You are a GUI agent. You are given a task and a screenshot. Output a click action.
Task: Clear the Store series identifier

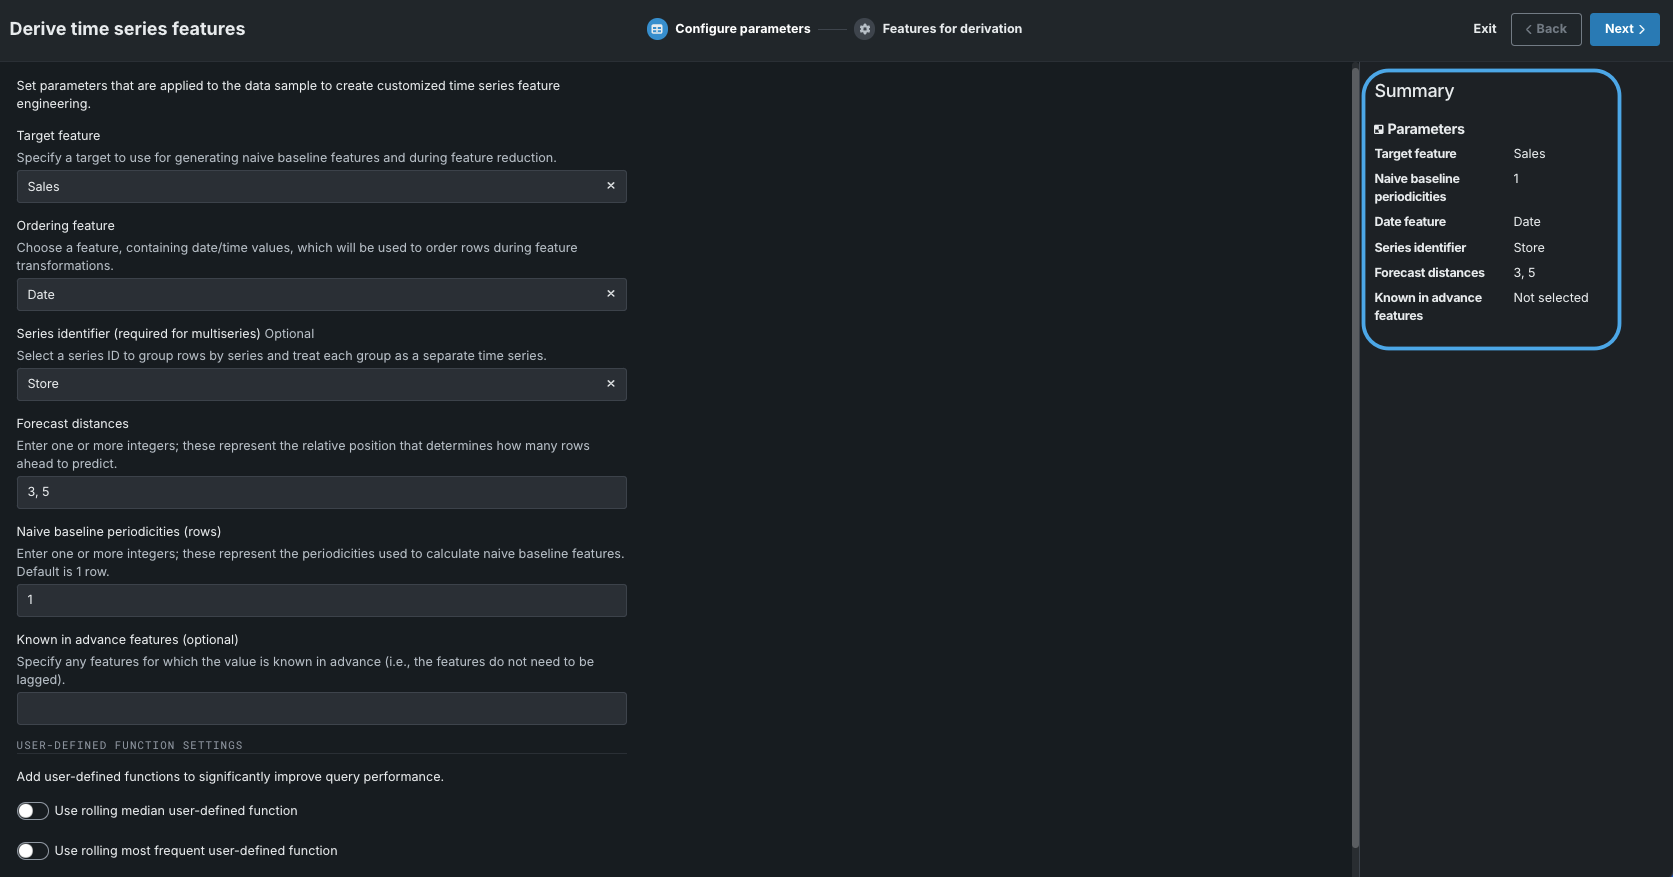(x=610, y=384)
